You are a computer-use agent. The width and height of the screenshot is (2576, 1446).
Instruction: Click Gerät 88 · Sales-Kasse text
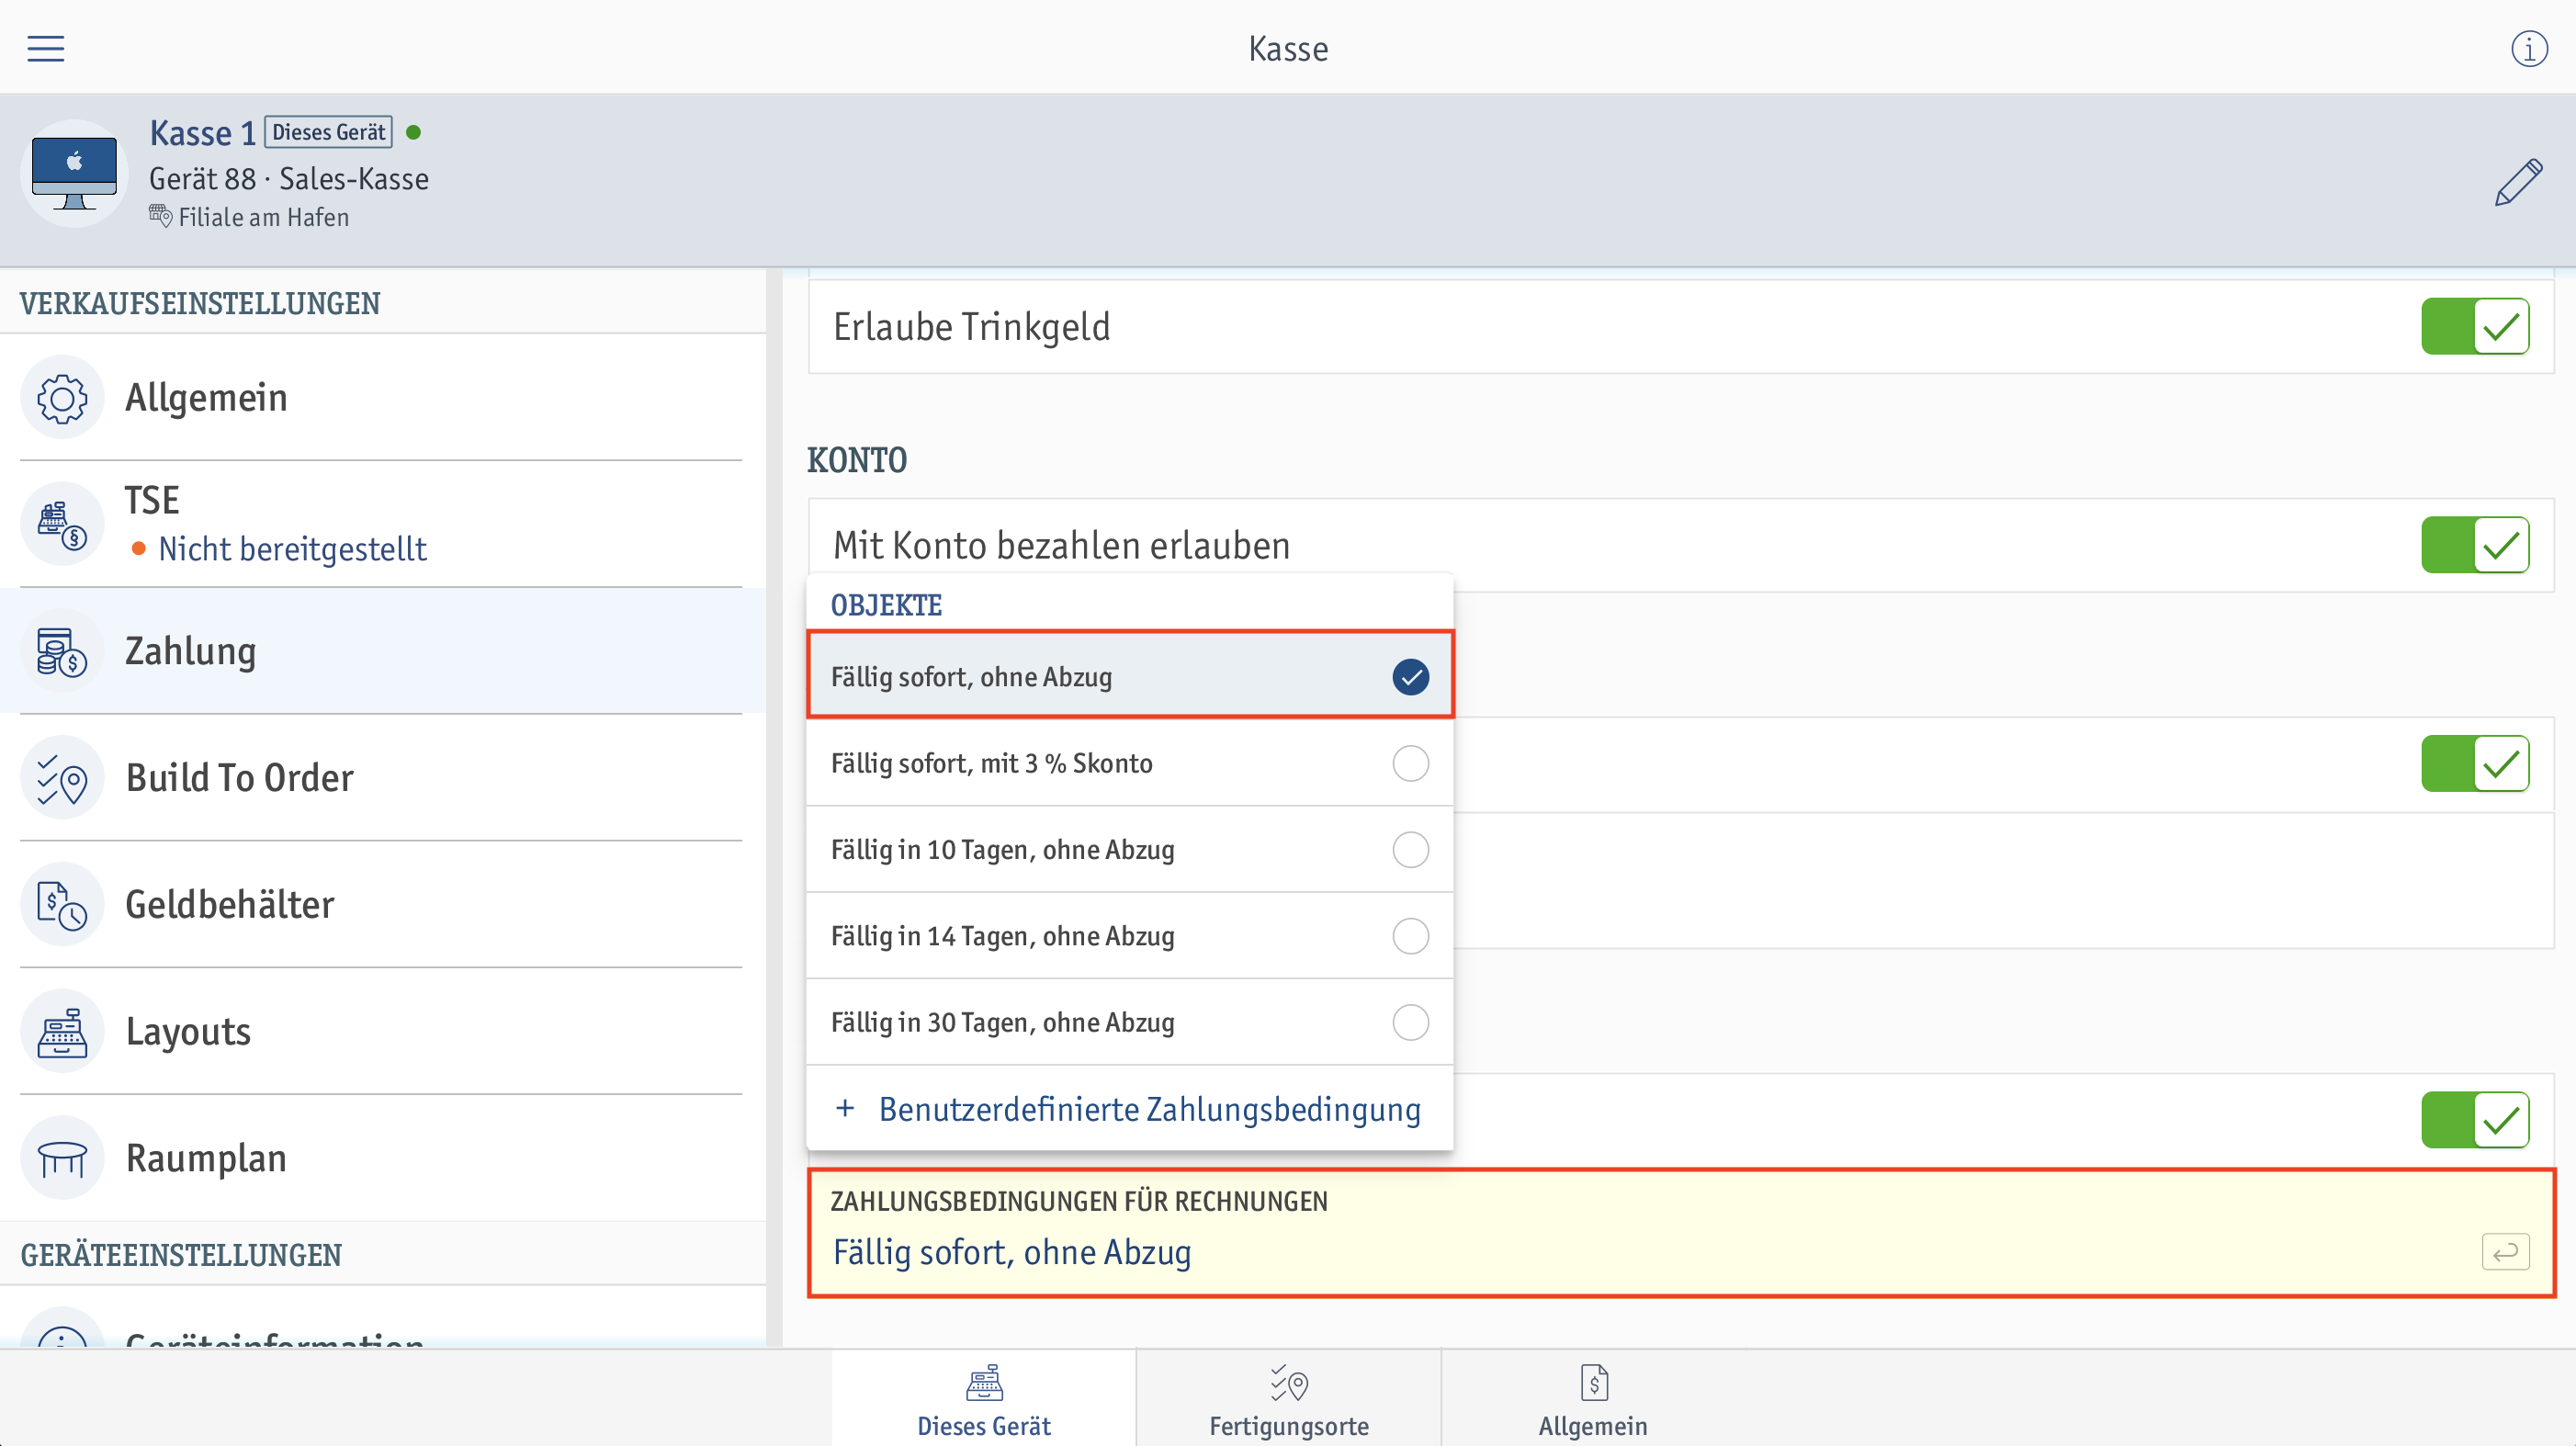click(289, 178)
